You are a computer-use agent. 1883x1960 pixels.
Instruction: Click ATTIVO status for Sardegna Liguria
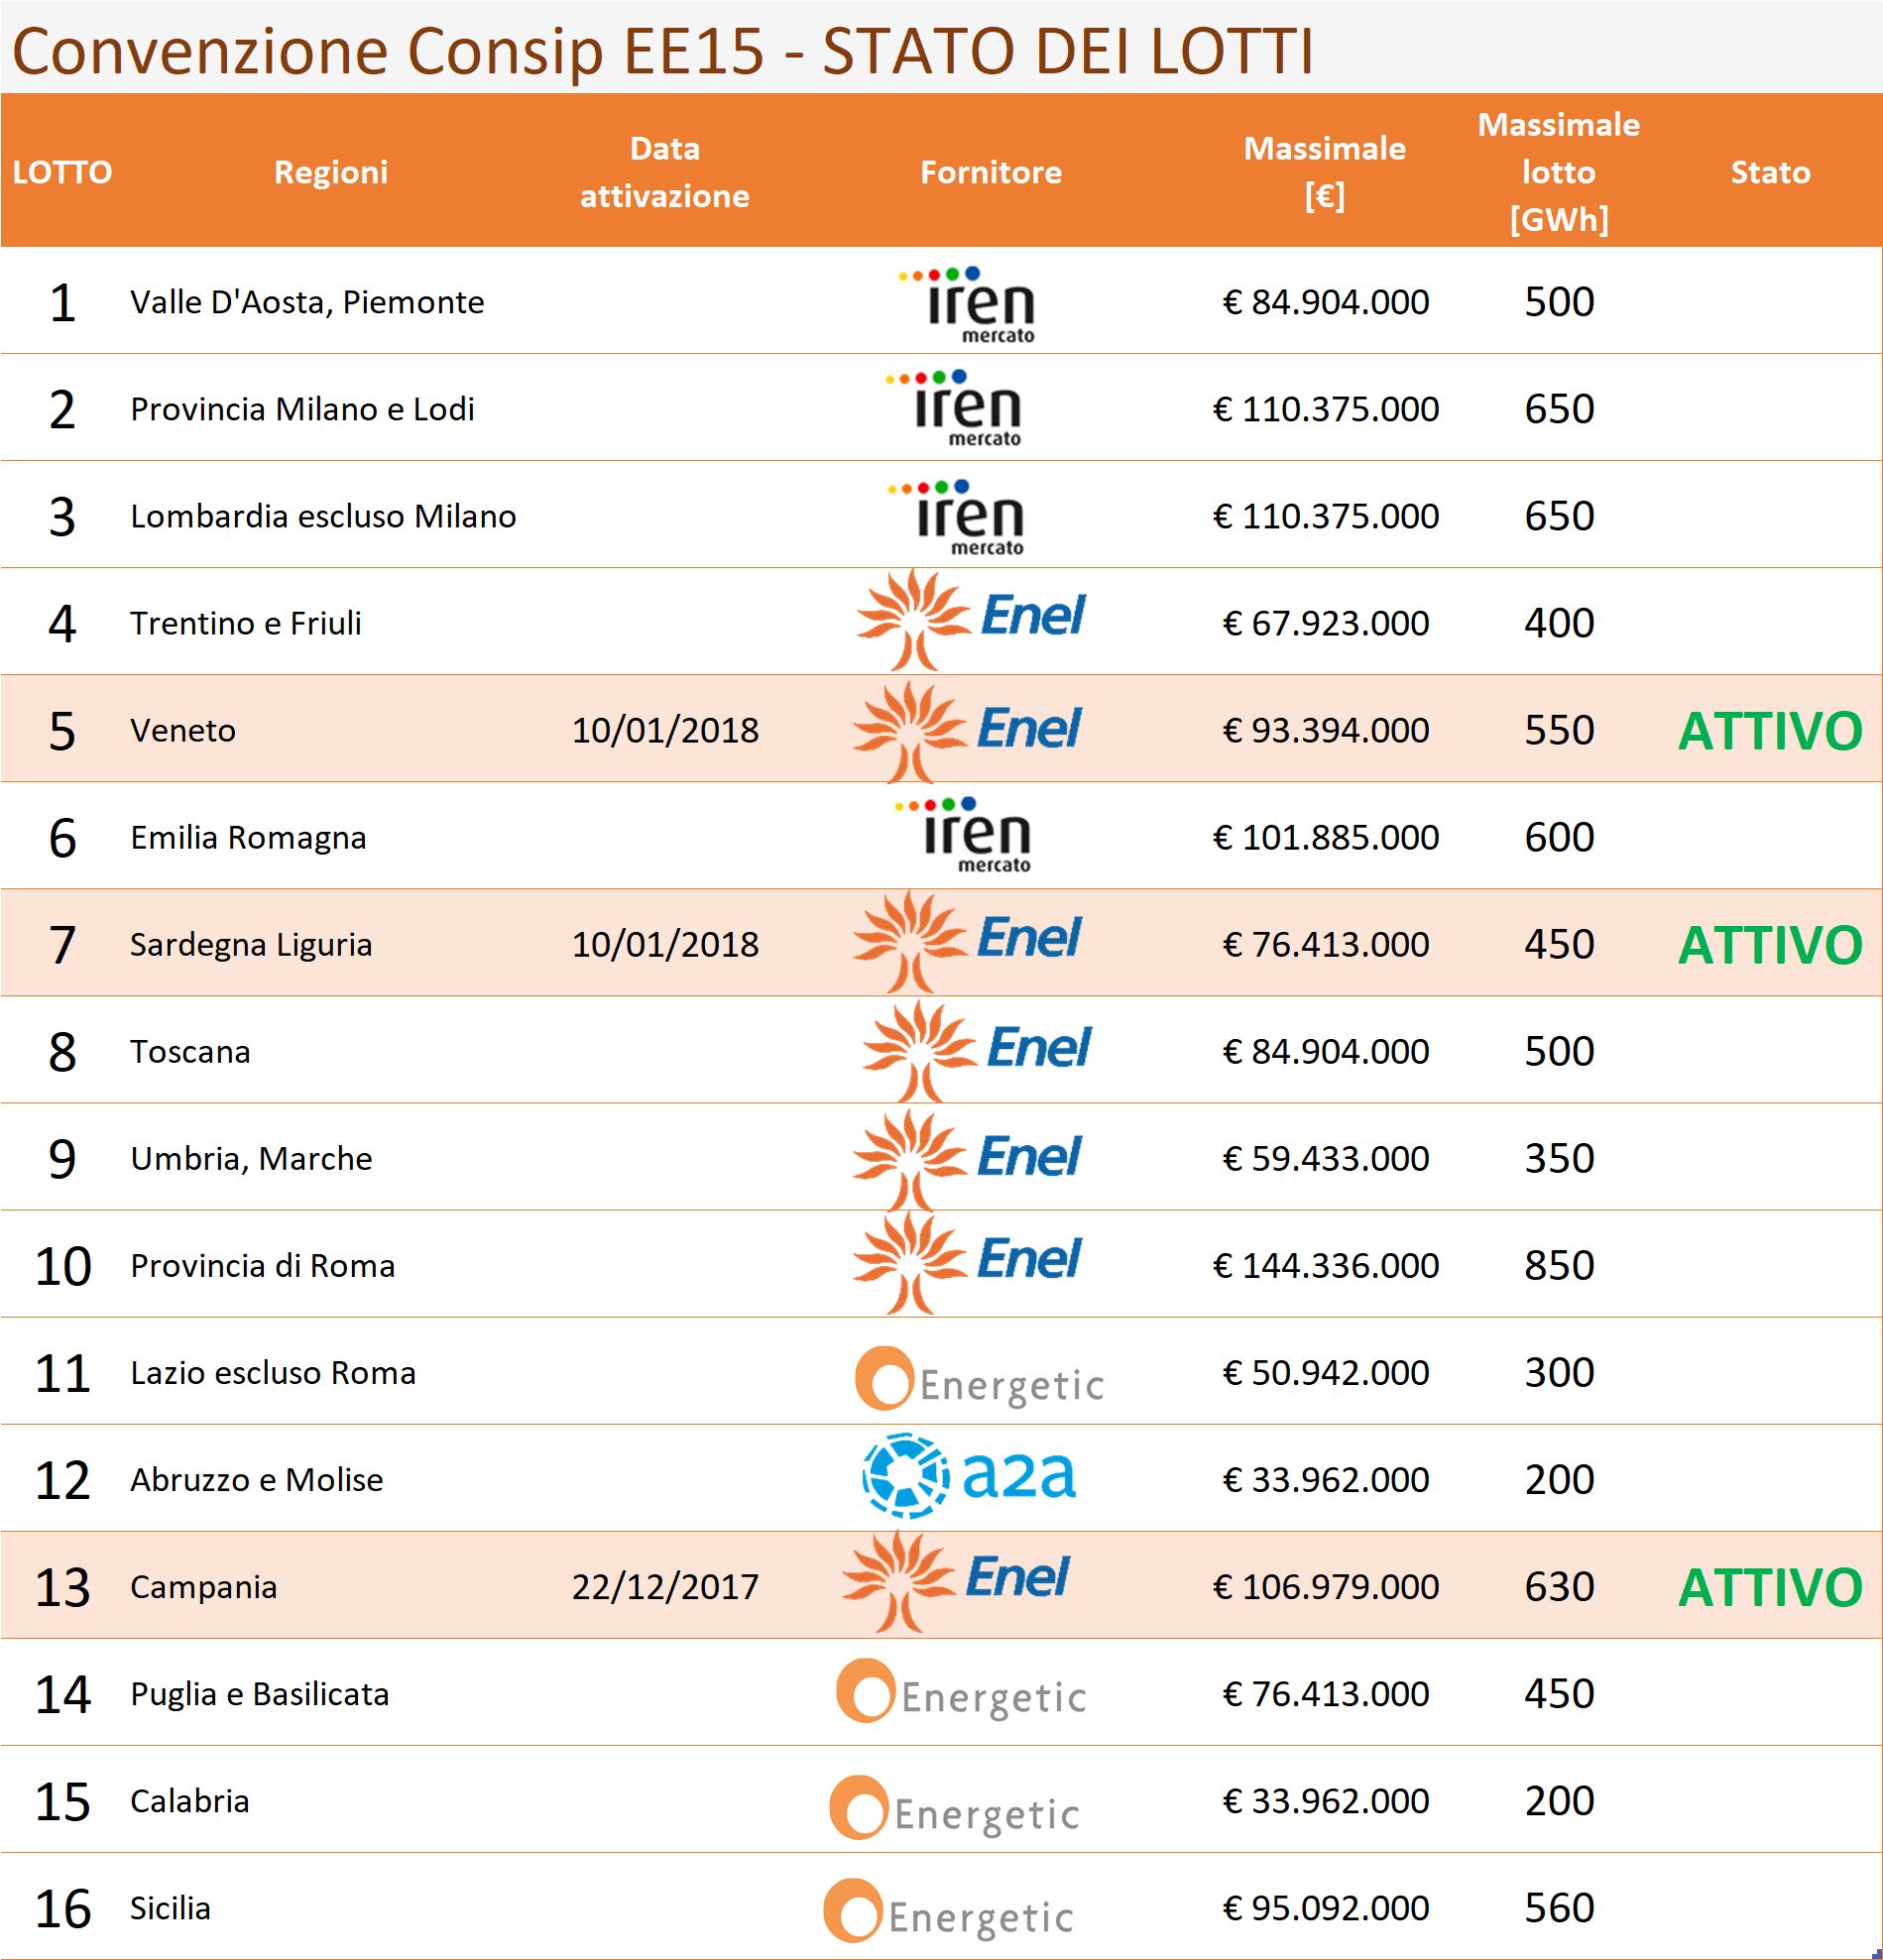point(1769,945)
